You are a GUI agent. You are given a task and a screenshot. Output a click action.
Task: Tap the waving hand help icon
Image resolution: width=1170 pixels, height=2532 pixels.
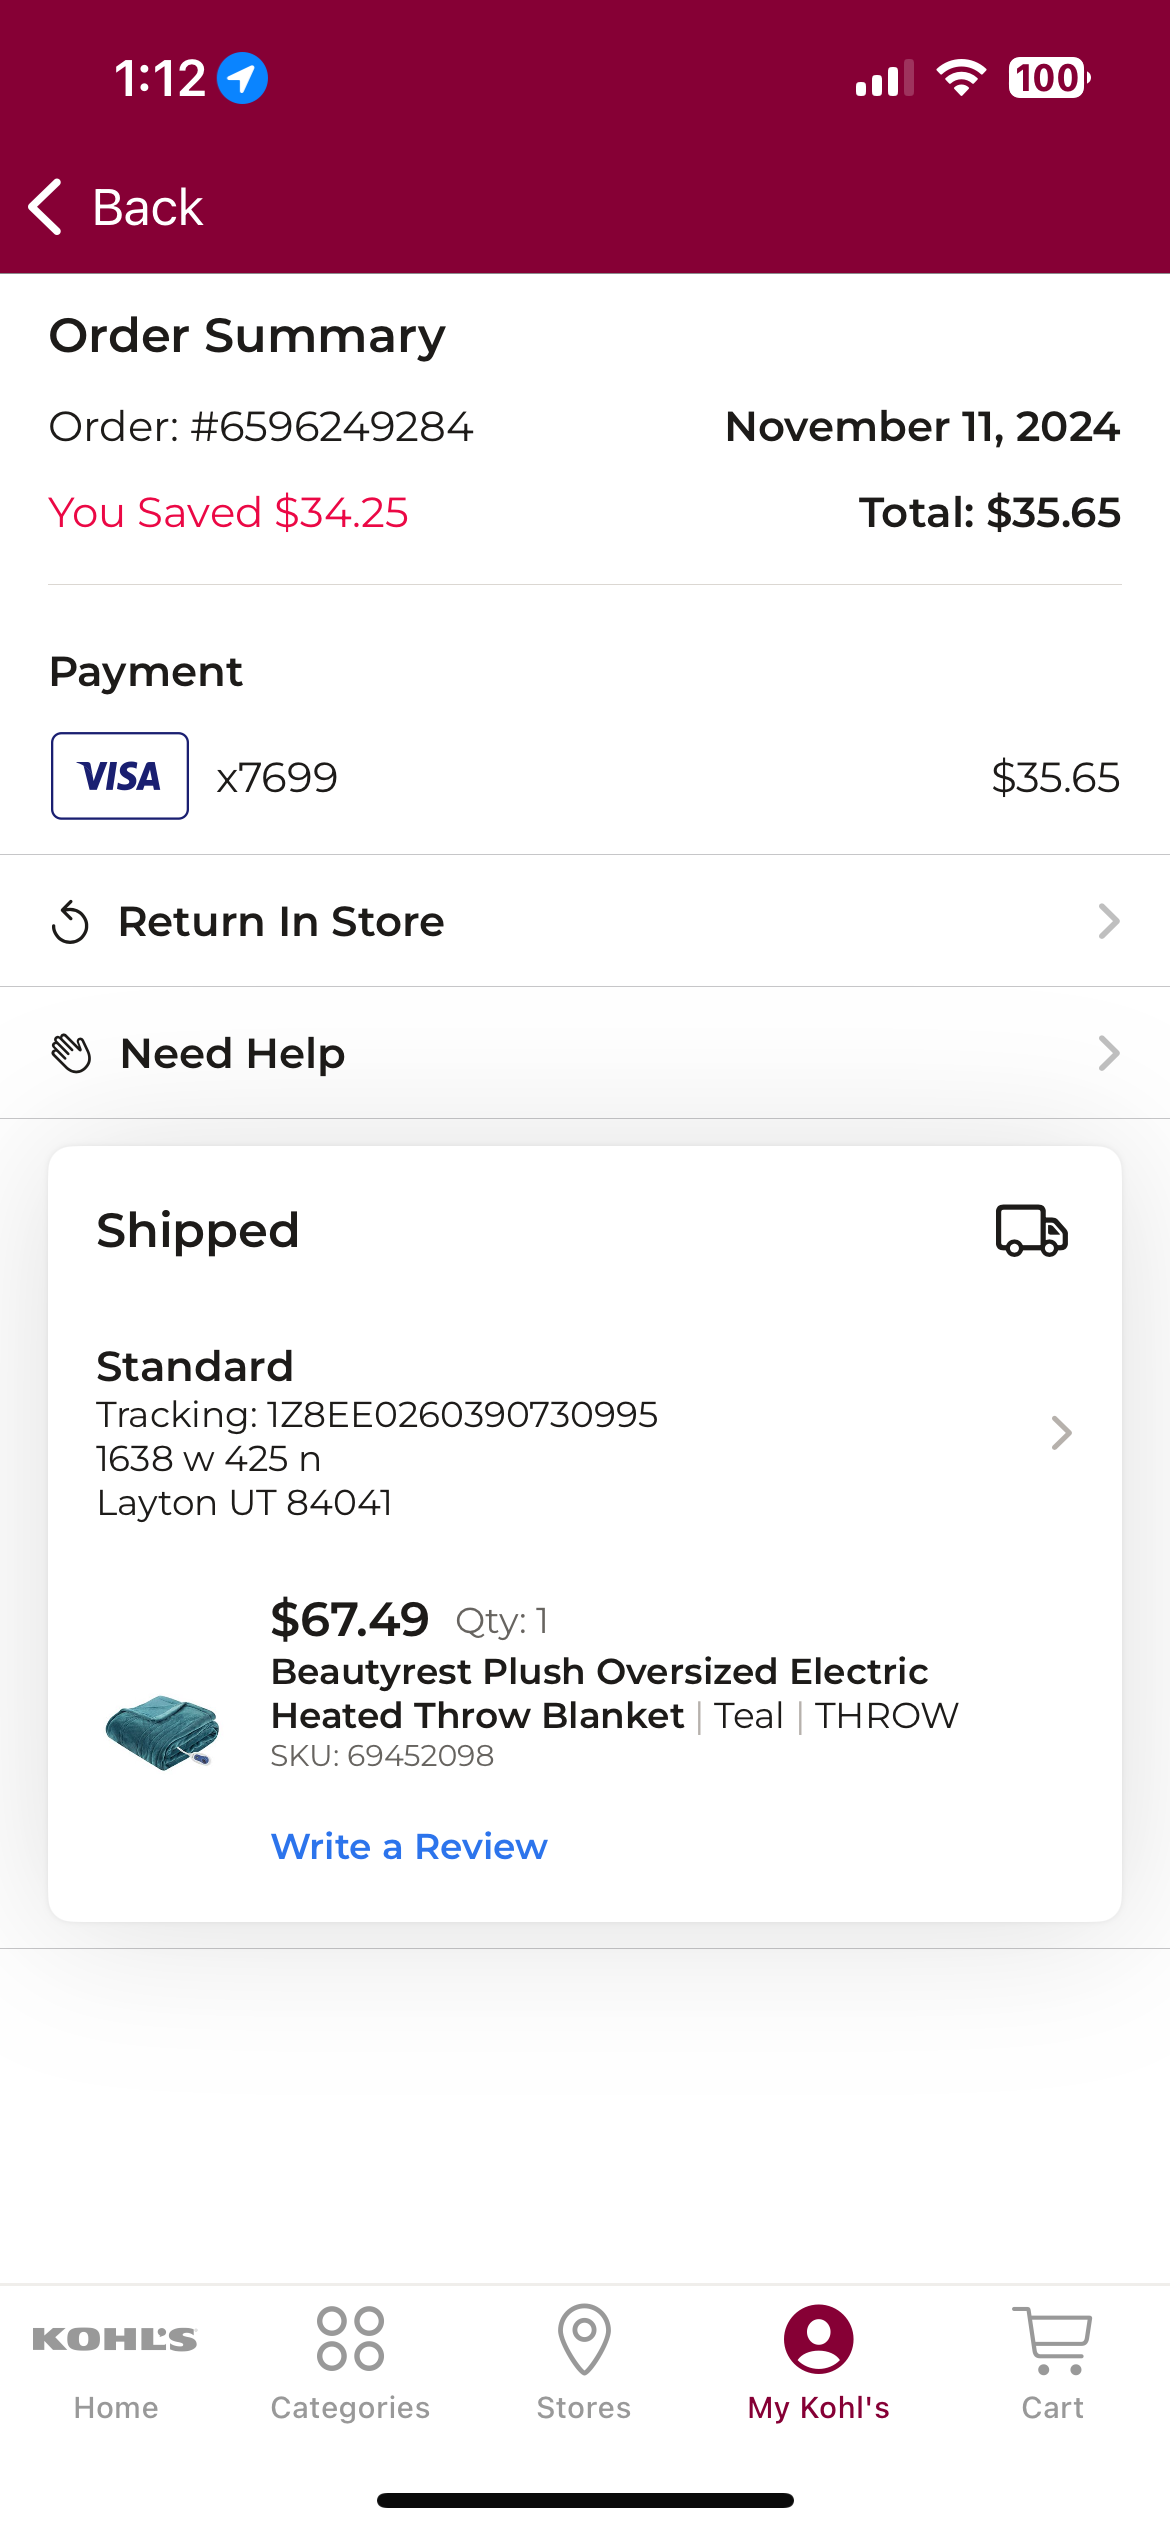pos(71,1053)
